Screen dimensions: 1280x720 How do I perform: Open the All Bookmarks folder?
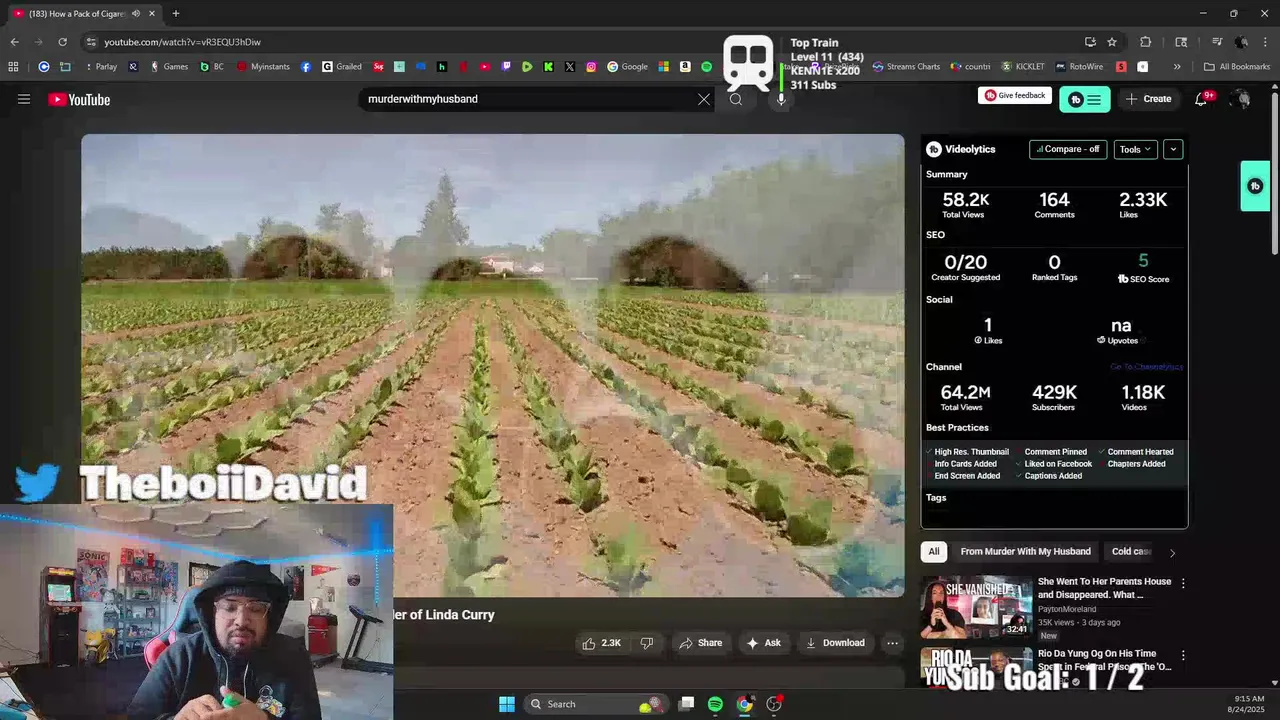point(1237,67)
